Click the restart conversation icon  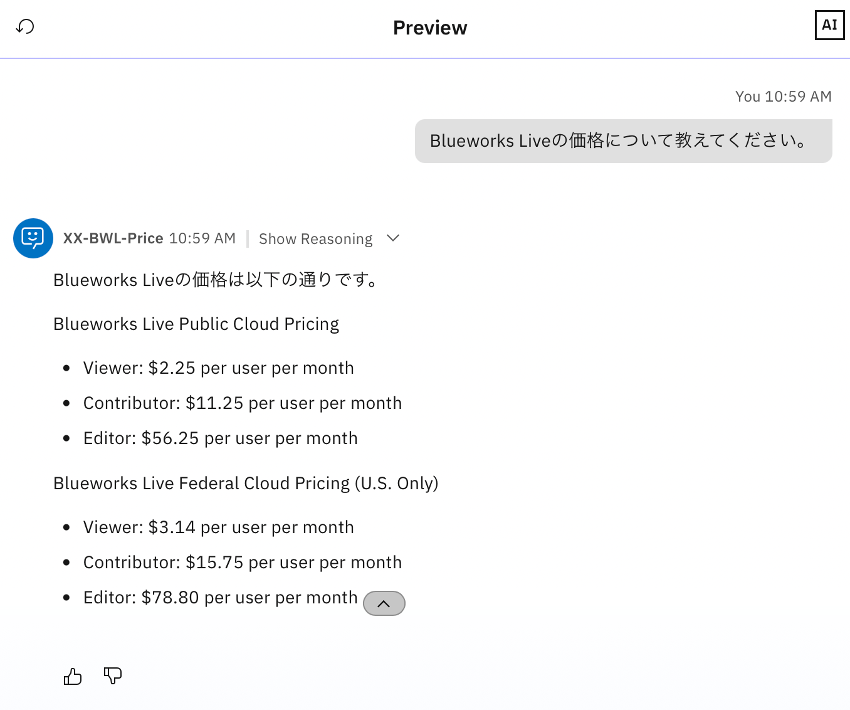[26, 27]
